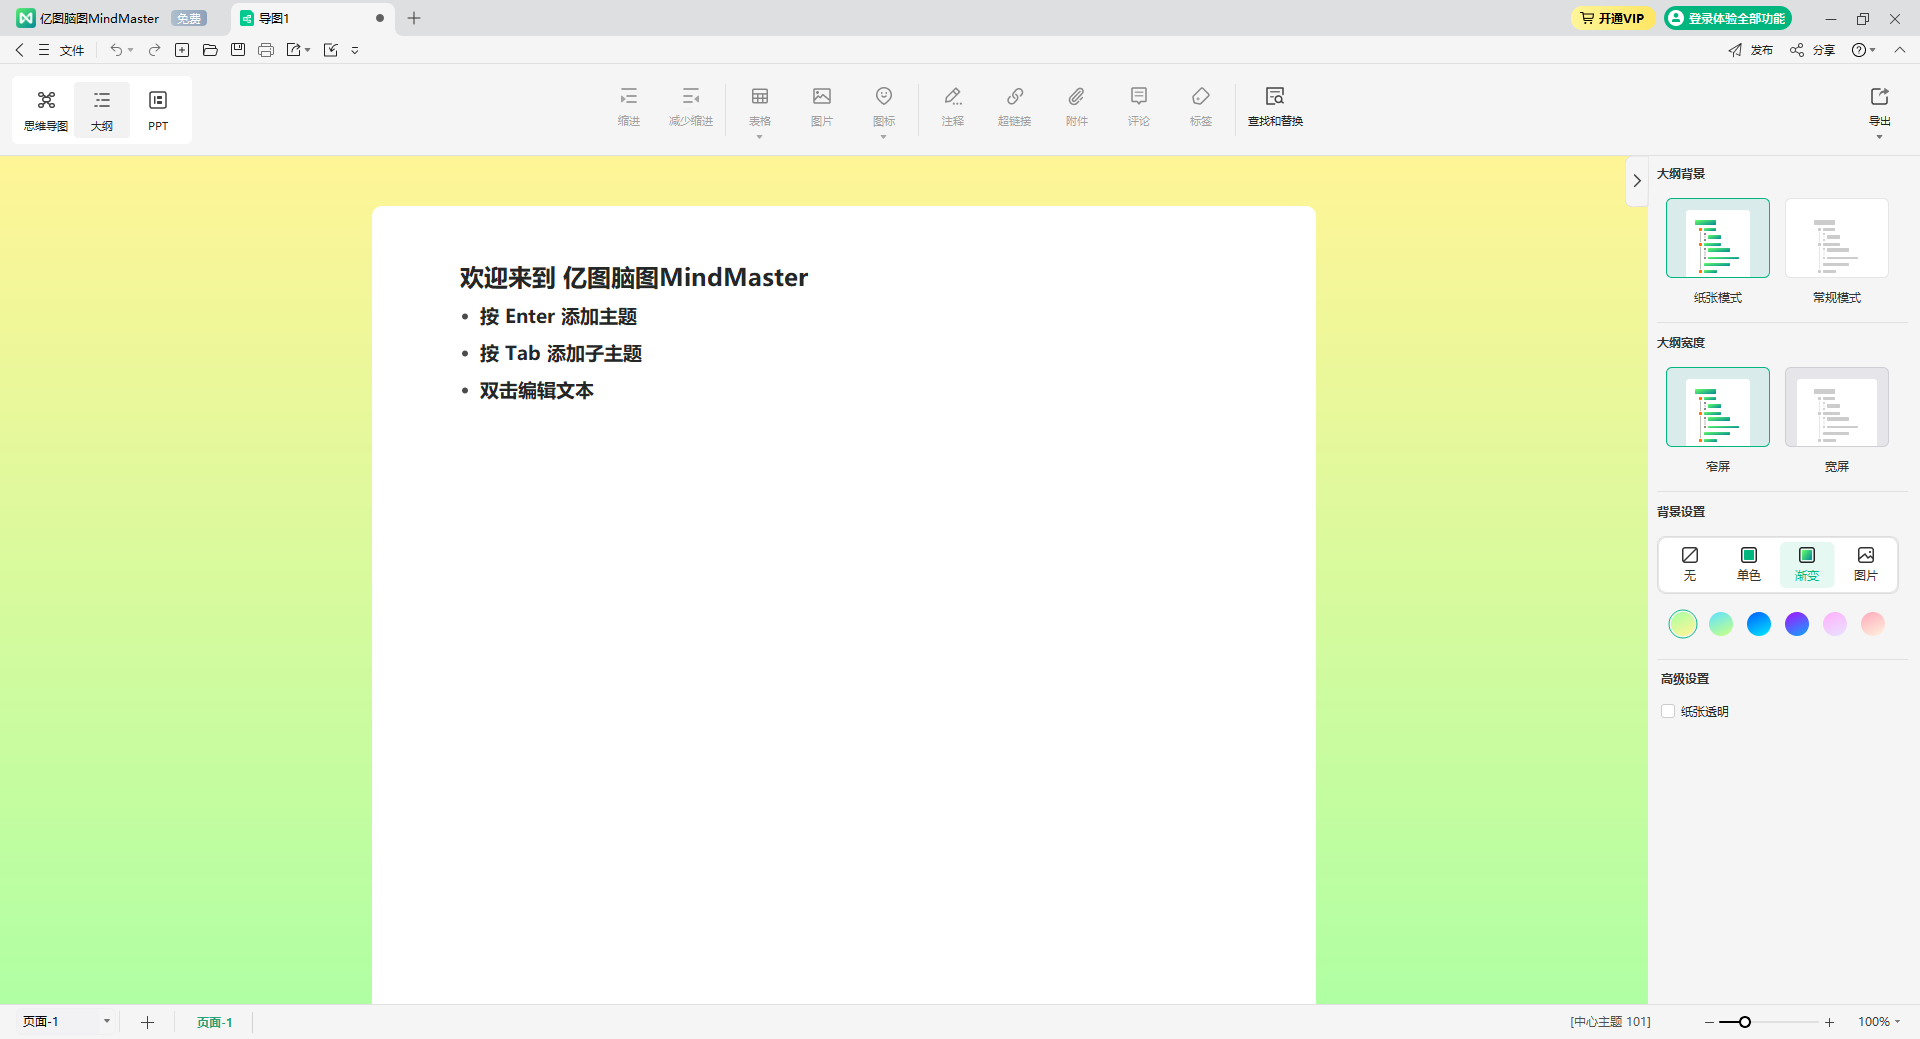Create a new document with plus icon
Viewport: 1920px width, 1039px height.
click(182, 50)
